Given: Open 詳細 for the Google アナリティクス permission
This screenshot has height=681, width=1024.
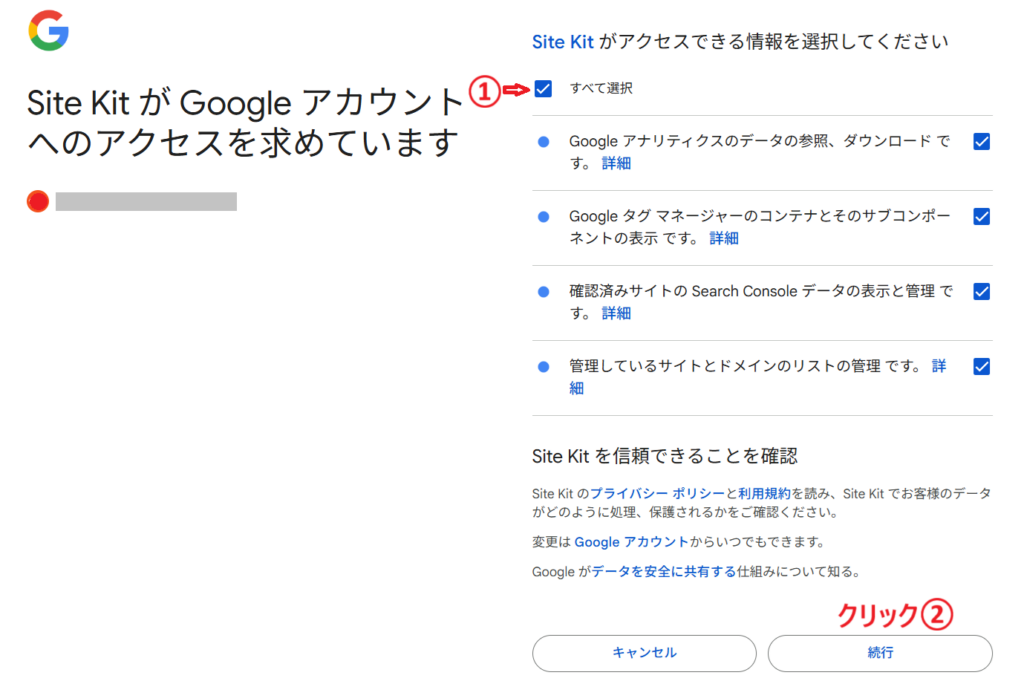Looking at the screenshot, I should pyautogui.click(x=616, y=163).
